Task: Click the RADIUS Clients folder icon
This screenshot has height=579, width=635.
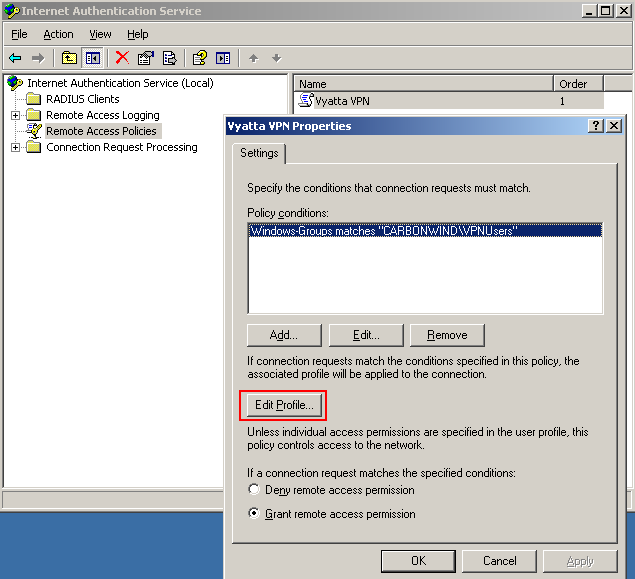Action: coord(33,99)
